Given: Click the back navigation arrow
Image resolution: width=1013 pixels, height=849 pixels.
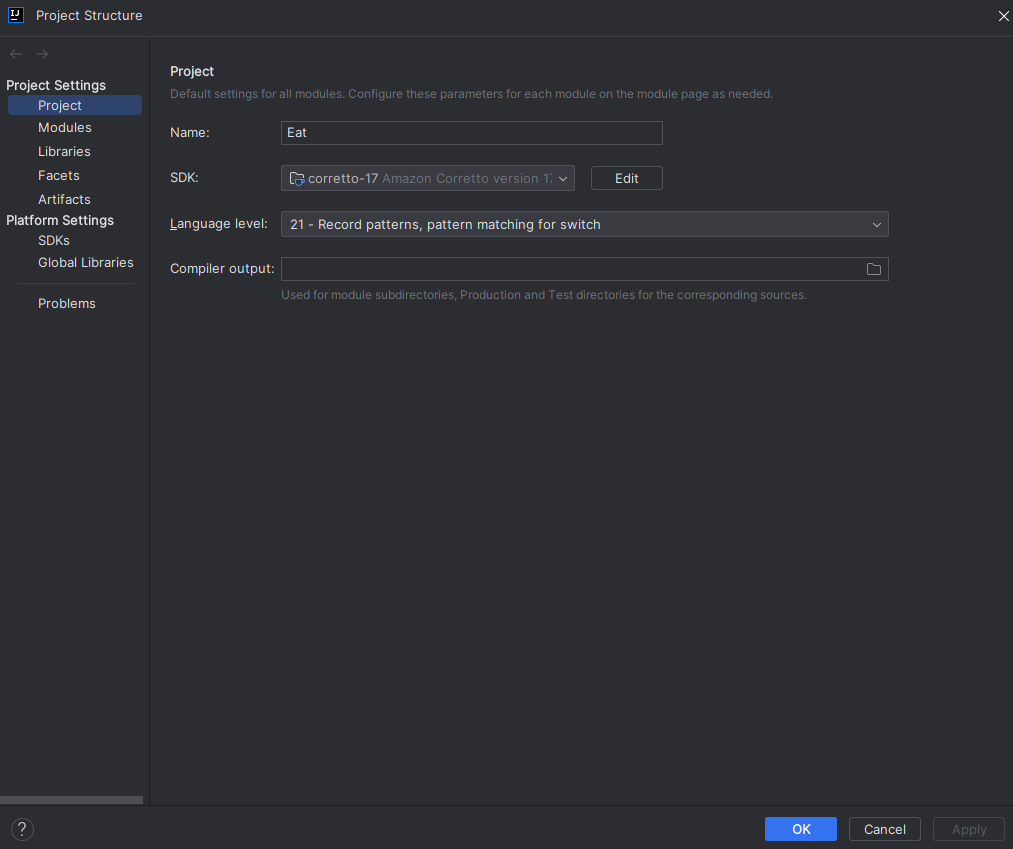Looking at the screenshot, I should [16, 54].
